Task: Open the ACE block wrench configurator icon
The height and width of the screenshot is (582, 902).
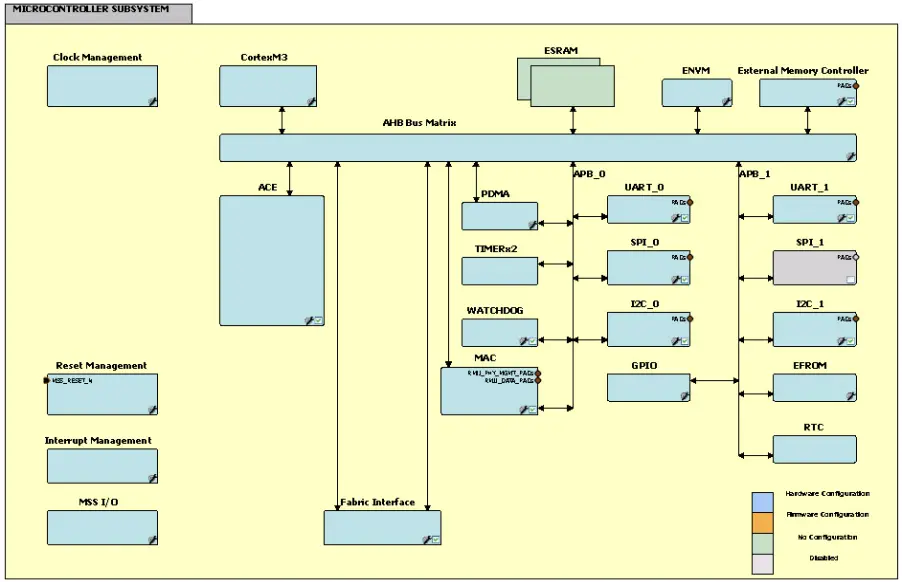Action: point(310,318)
